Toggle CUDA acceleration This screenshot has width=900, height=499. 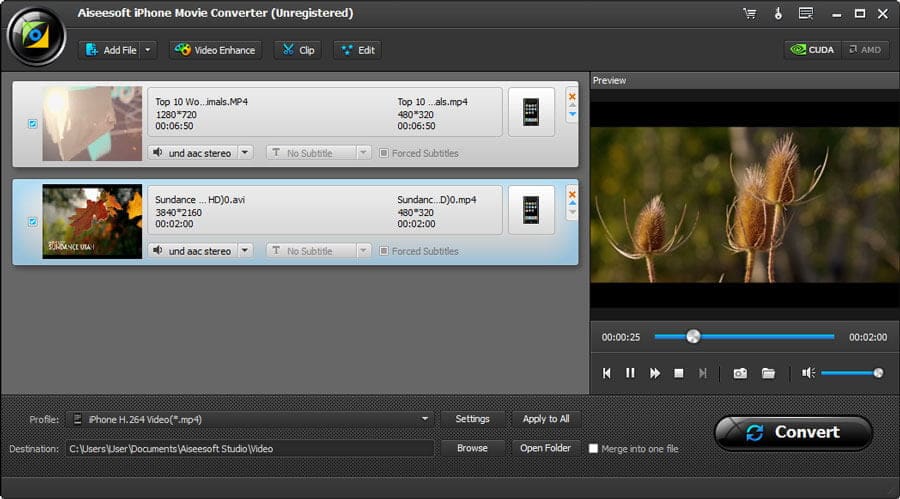coord(813,50)
